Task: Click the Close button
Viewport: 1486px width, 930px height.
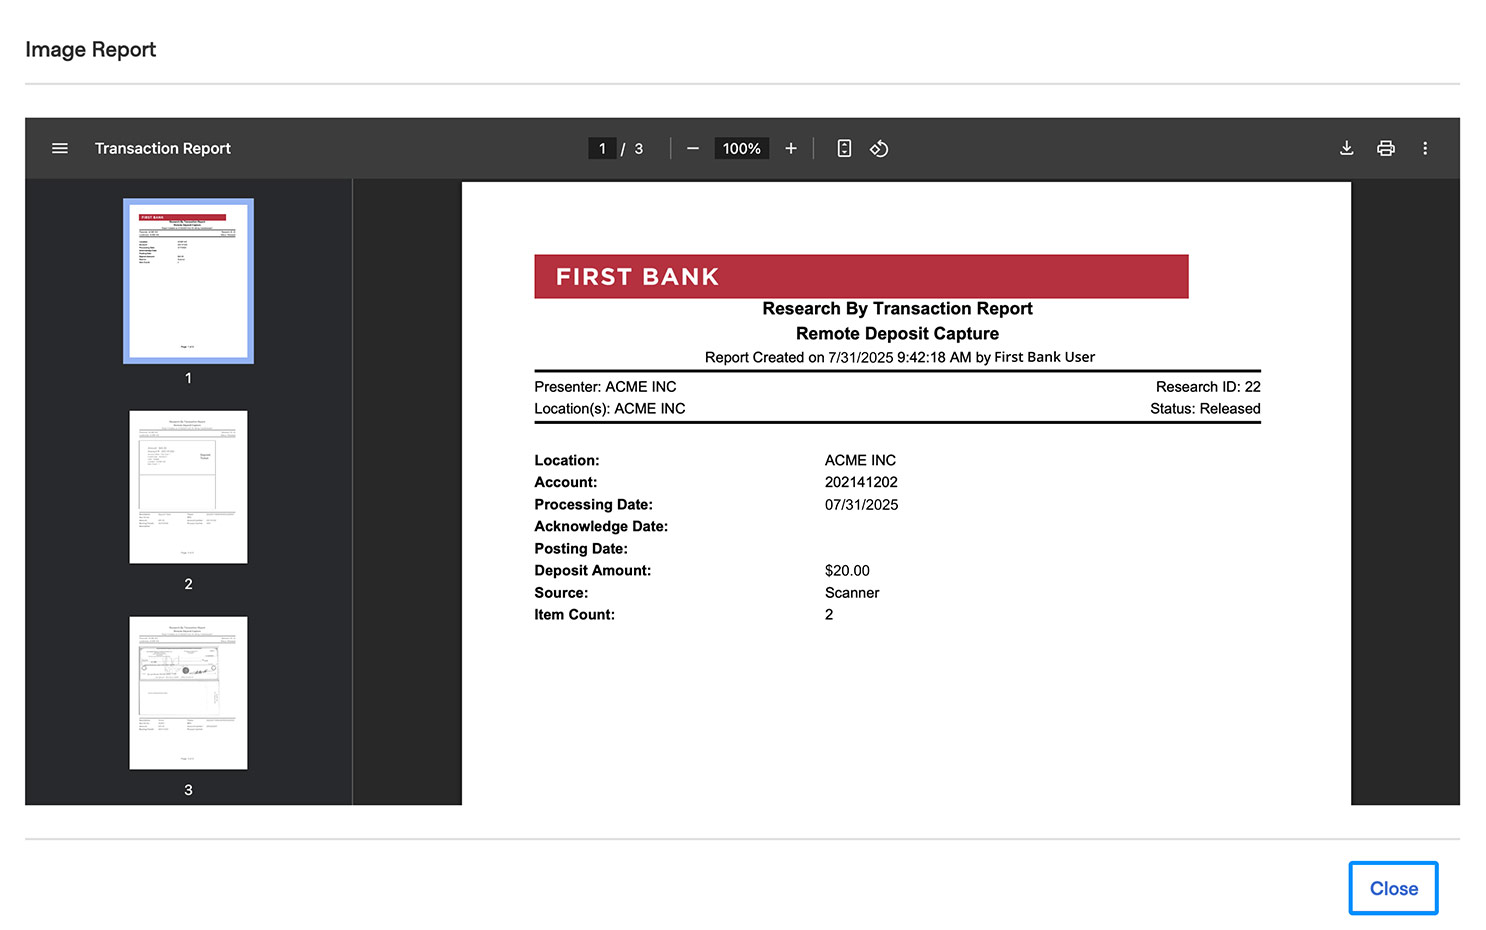Action: pos(1393,888)
